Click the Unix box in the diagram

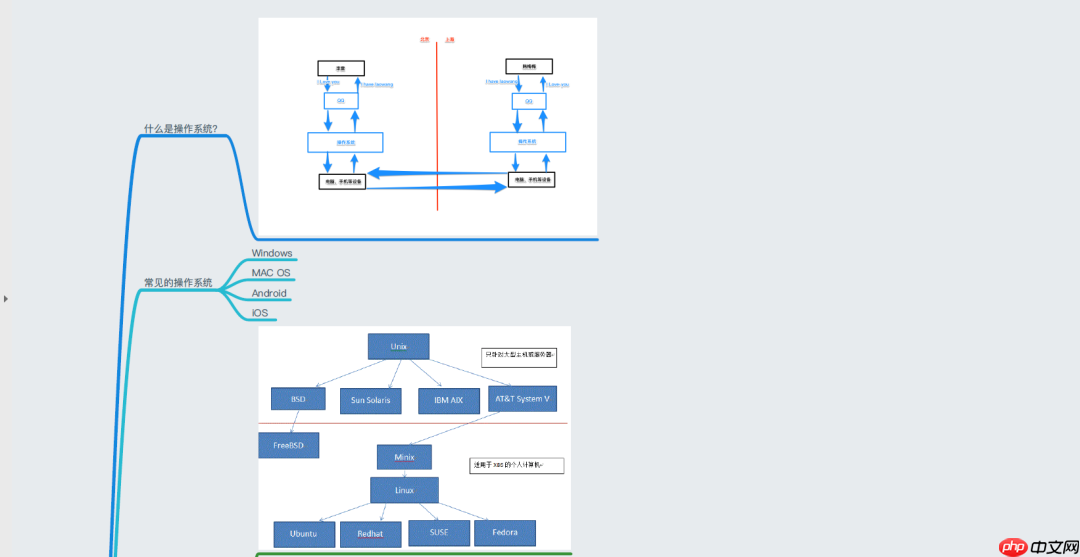click(x=398, y=346)
